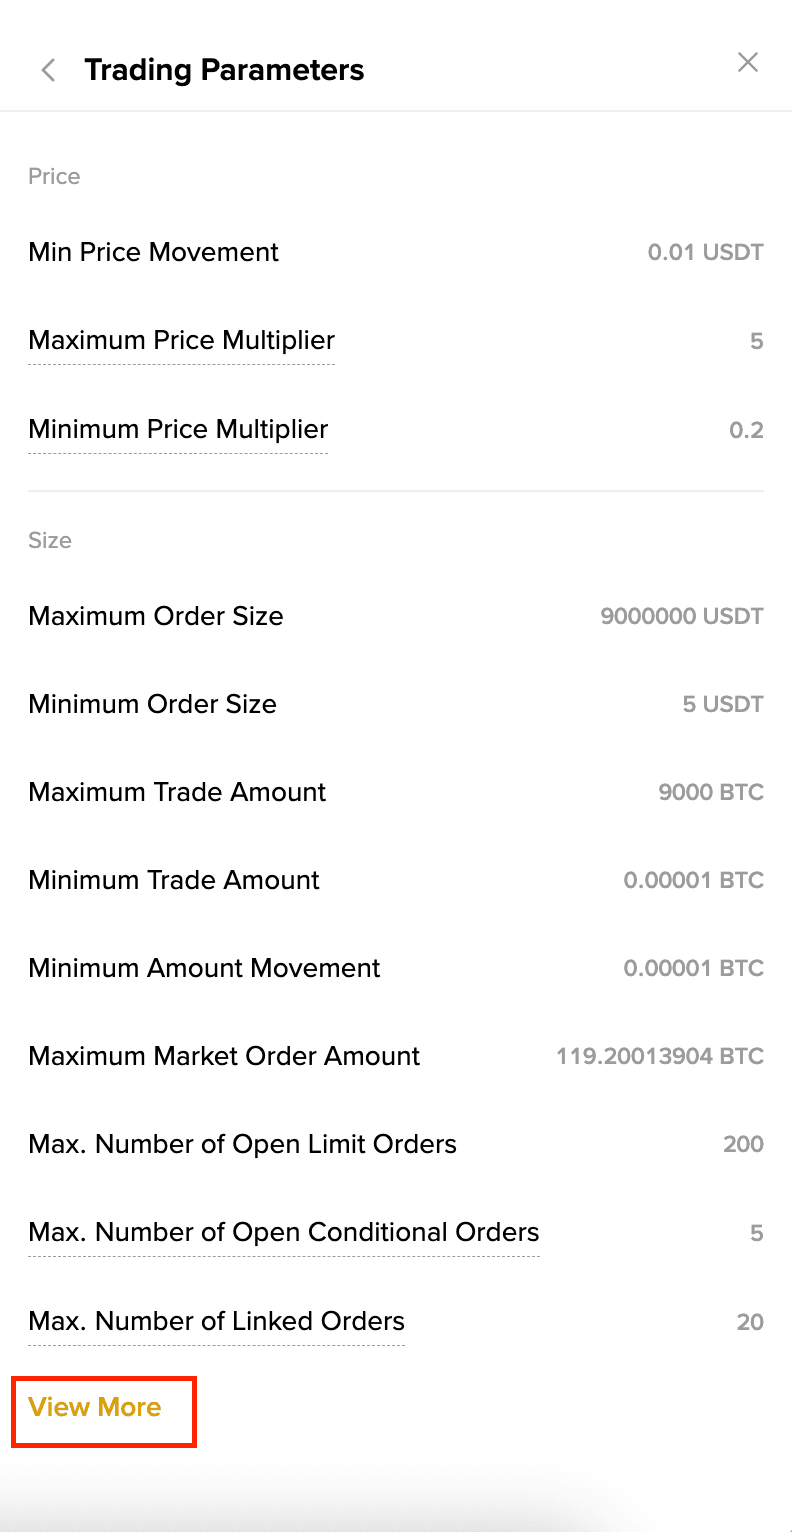Click the 119.20013904 BTC value
The height and width of the screenshot is (1532, 792).
(659, 1056)
